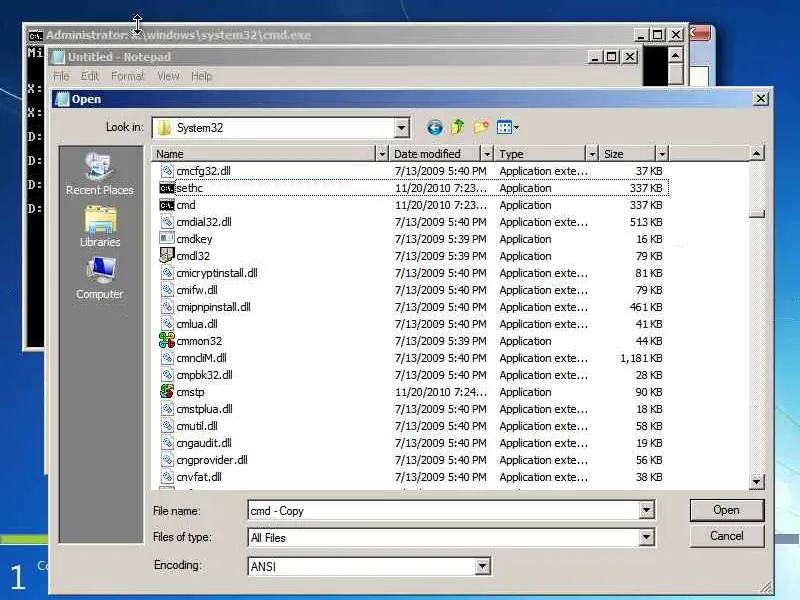This screenshot has height=600, width=800.
Task: Sort files by Name column header
Action: [264, 154]
